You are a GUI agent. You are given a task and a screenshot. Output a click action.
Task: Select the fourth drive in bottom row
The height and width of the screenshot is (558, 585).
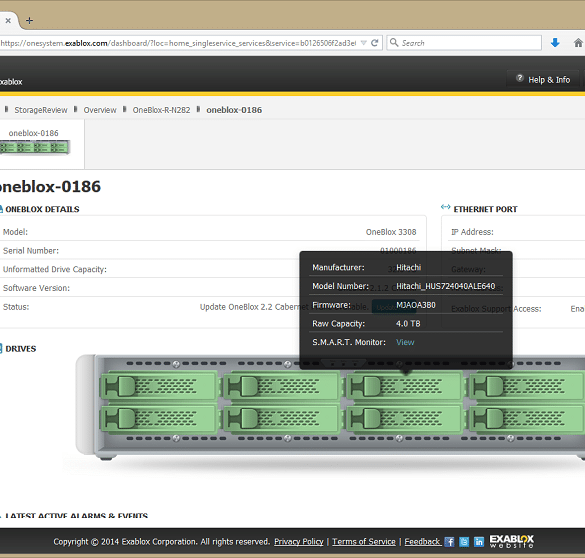tap(527, 418)
